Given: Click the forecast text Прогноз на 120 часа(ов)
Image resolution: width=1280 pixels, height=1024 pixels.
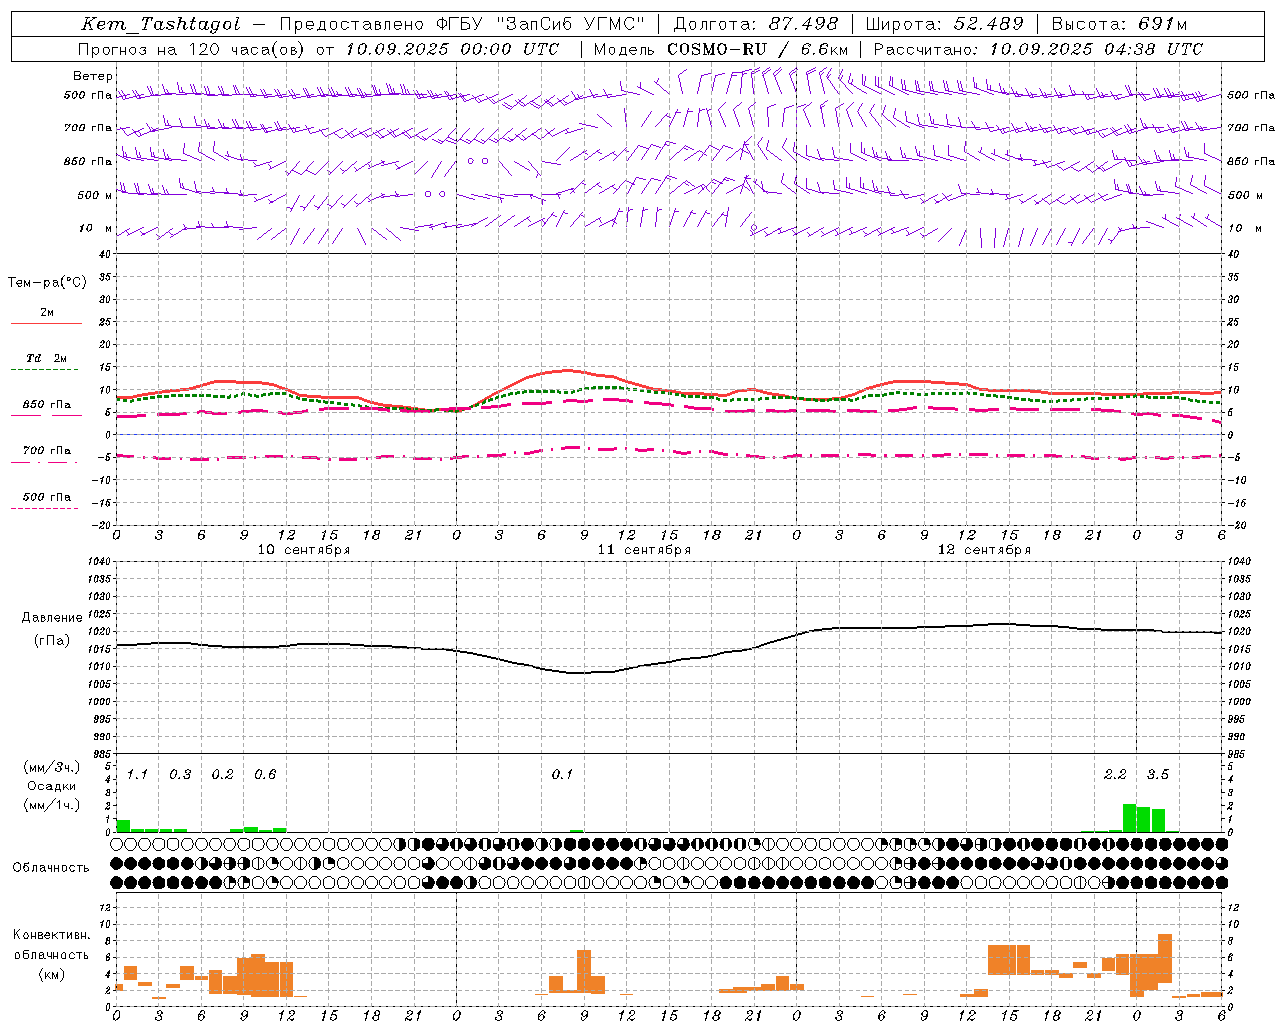Looking at the screenshot, I should [192, 49].
